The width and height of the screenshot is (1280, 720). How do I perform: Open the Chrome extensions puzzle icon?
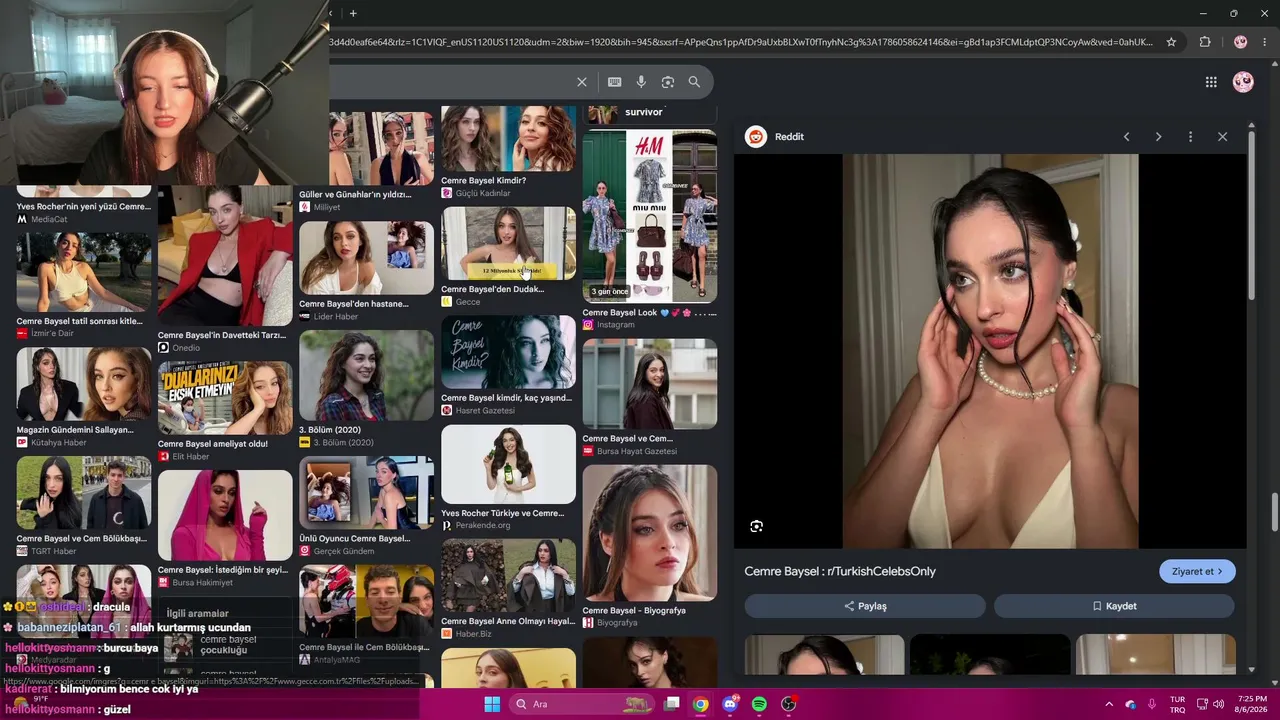(x=1205, y=42)
